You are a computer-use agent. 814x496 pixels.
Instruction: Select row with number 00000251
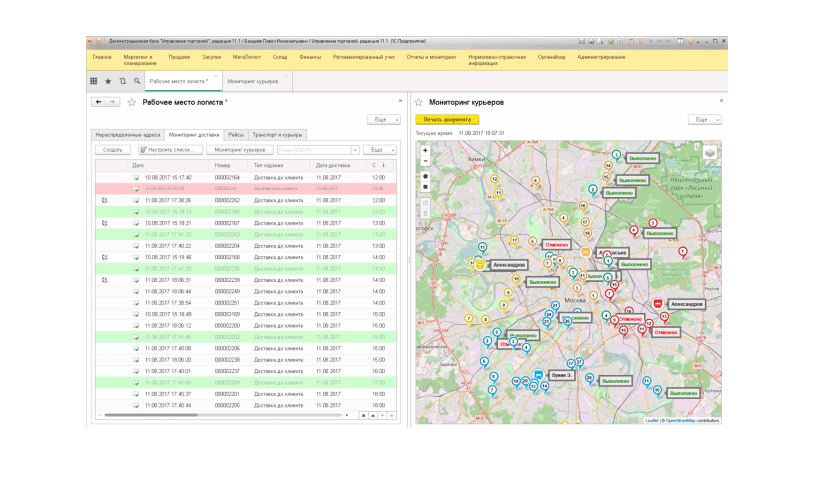[246, 303]
